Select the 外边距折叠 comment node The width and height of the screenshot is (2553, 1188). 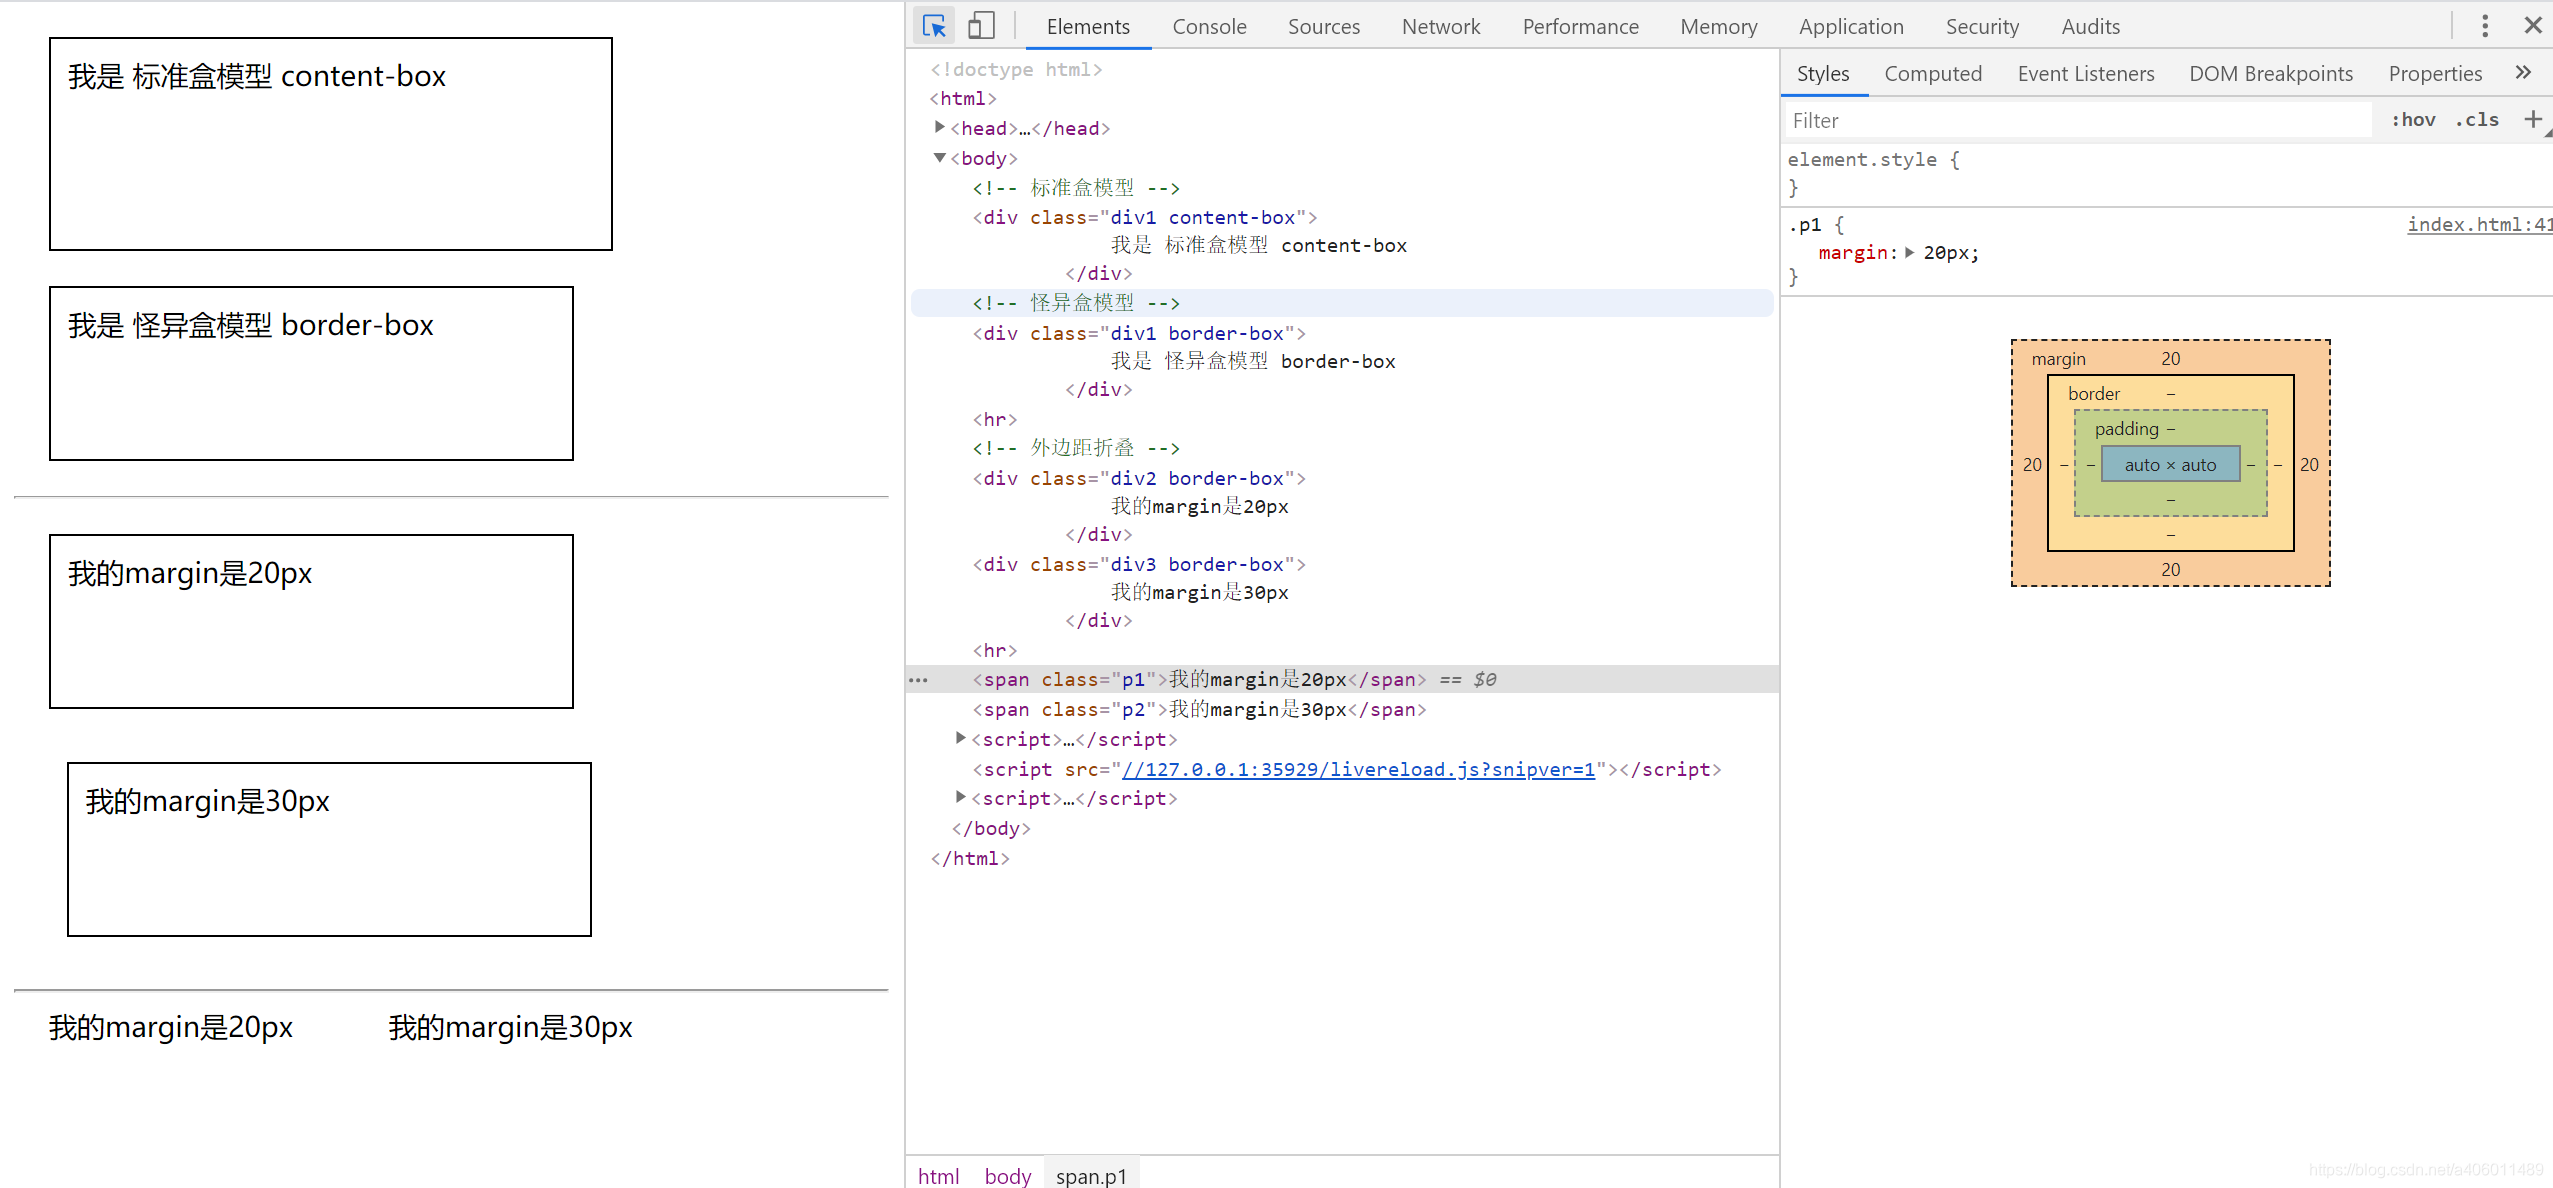click(x=1076, y=447)
